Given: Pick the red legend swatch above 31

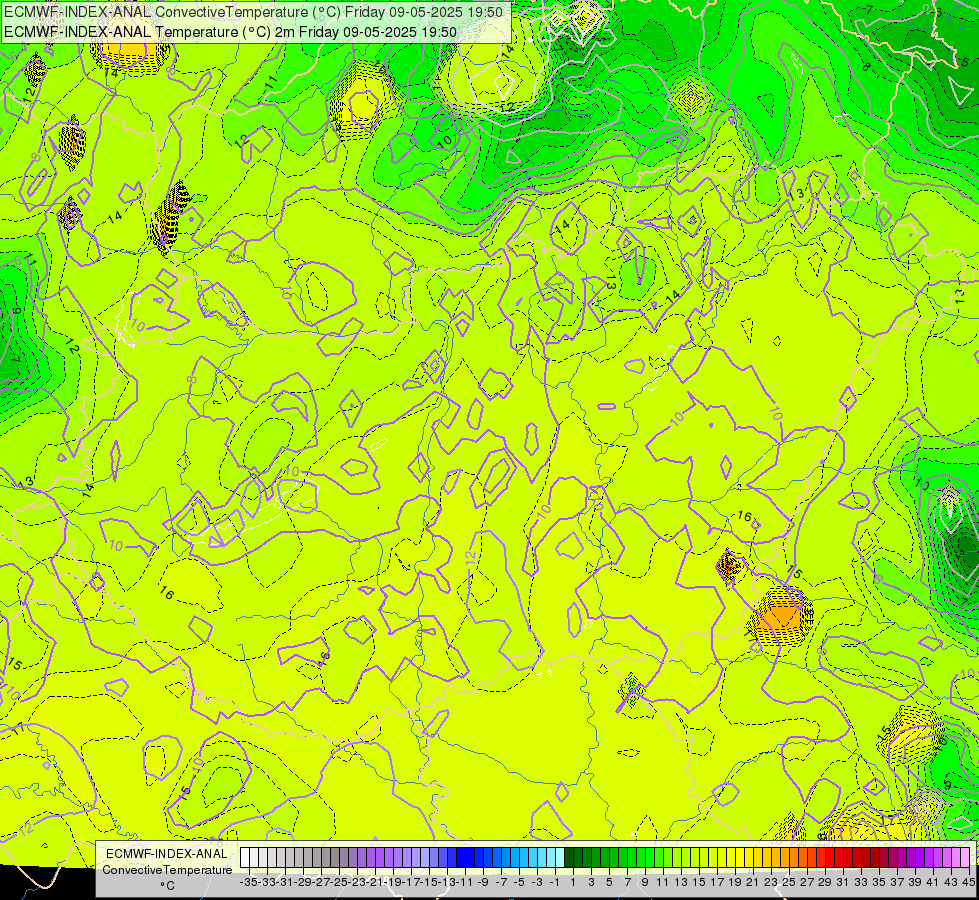Looking at the screenshot, I should click(839, 857).
